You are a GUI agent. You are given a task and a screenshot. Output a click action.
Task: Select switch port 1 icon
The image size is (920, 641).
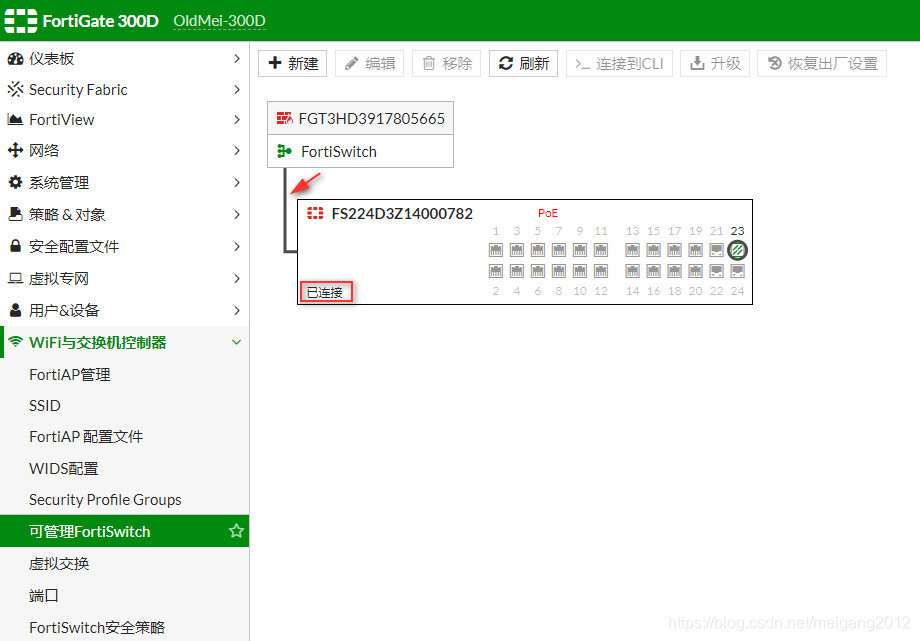(496, 250)
